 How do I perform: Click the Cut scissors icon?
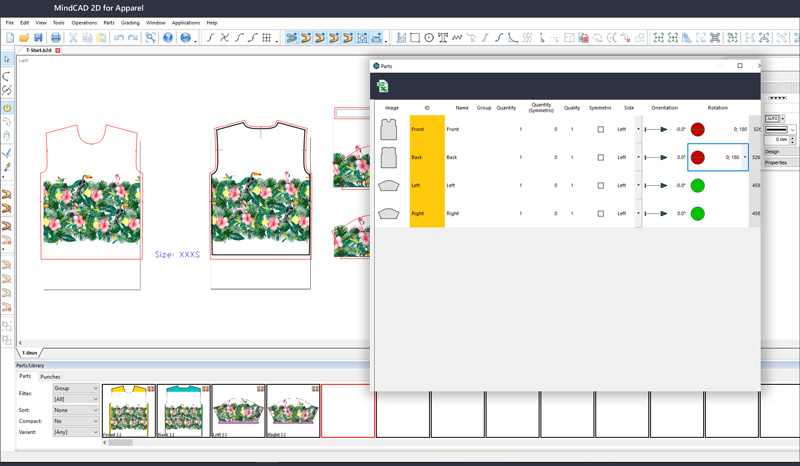73,37
